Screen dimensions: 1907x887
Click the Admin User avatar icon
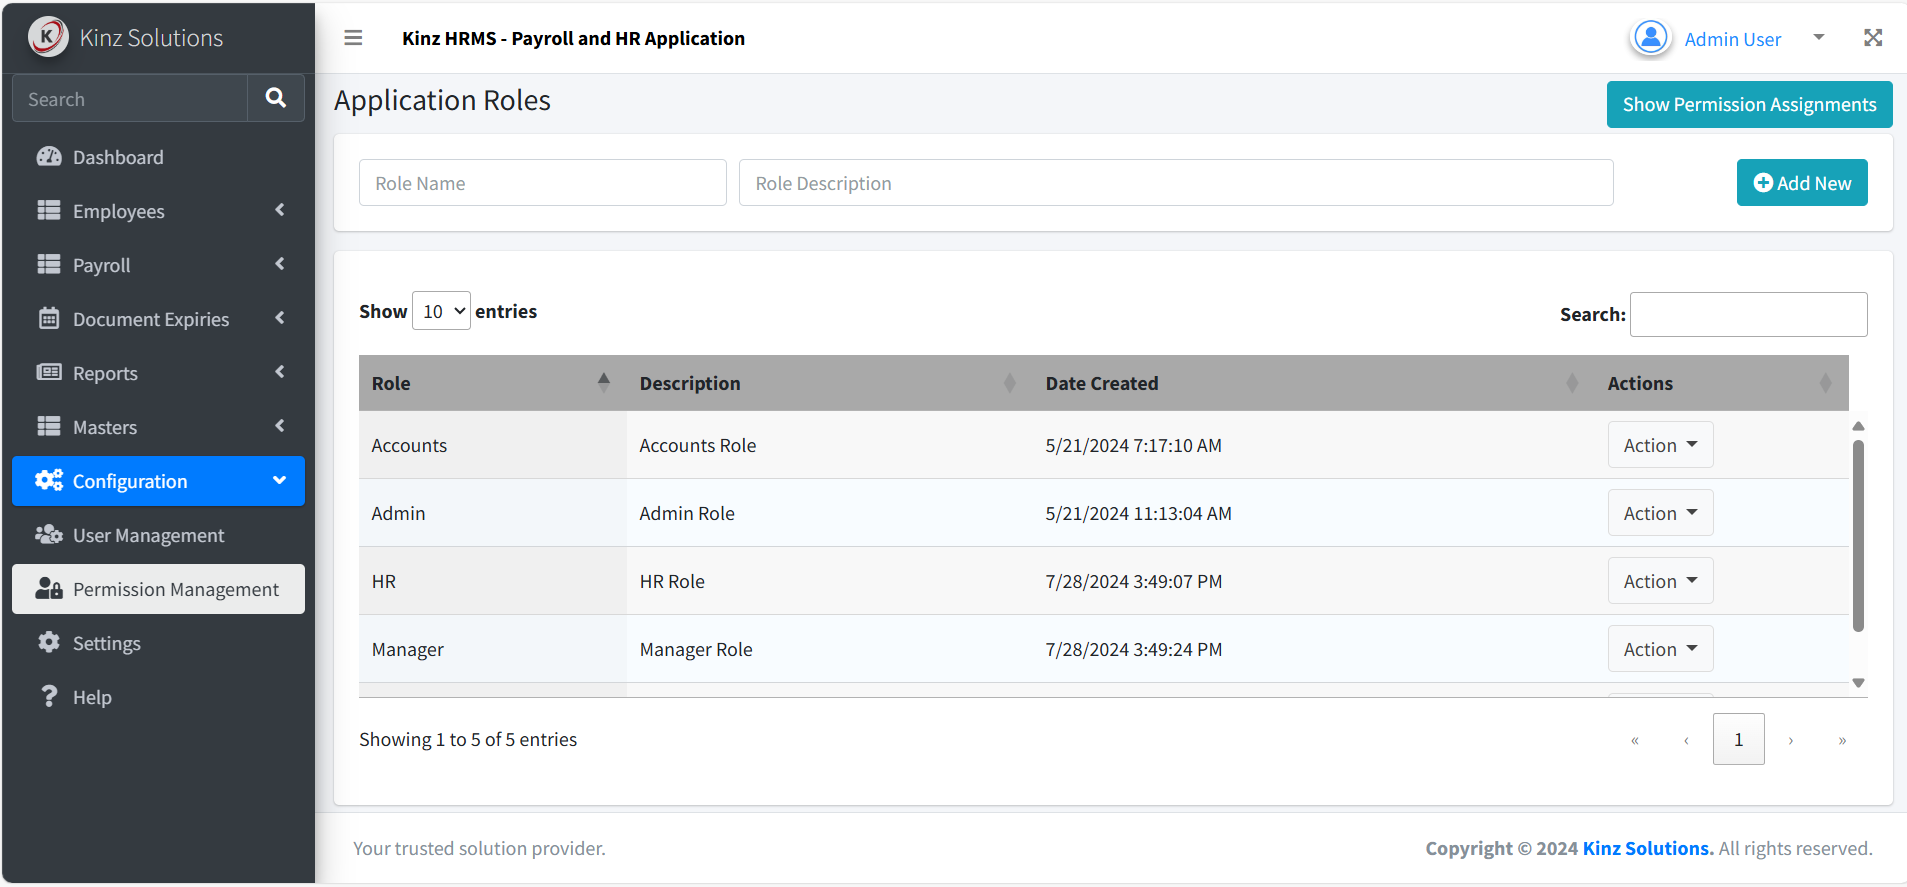[1651, 38]
